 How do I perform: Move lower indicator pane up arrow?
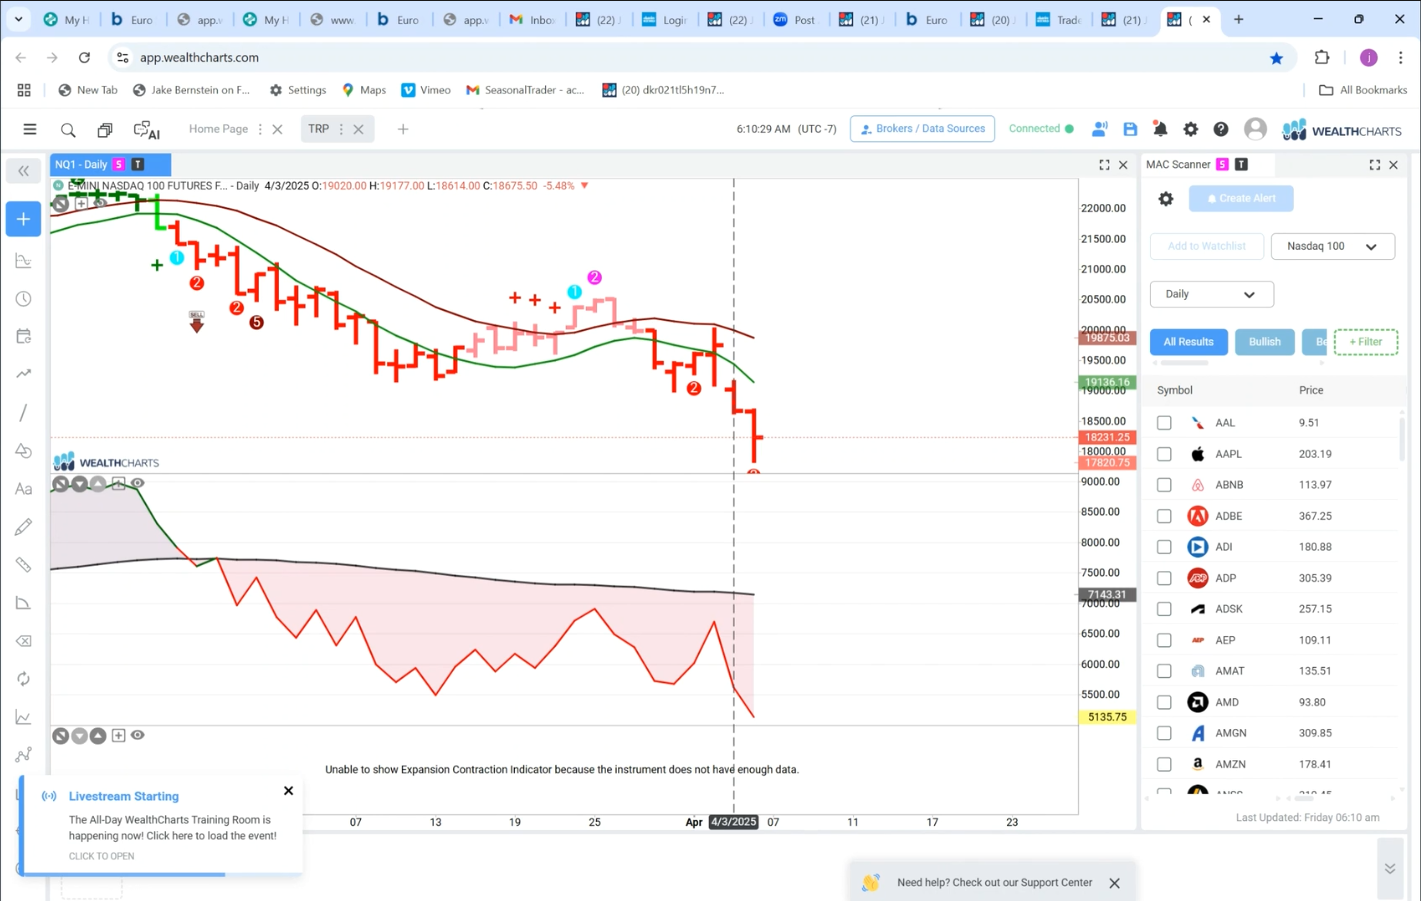(98, 736)
